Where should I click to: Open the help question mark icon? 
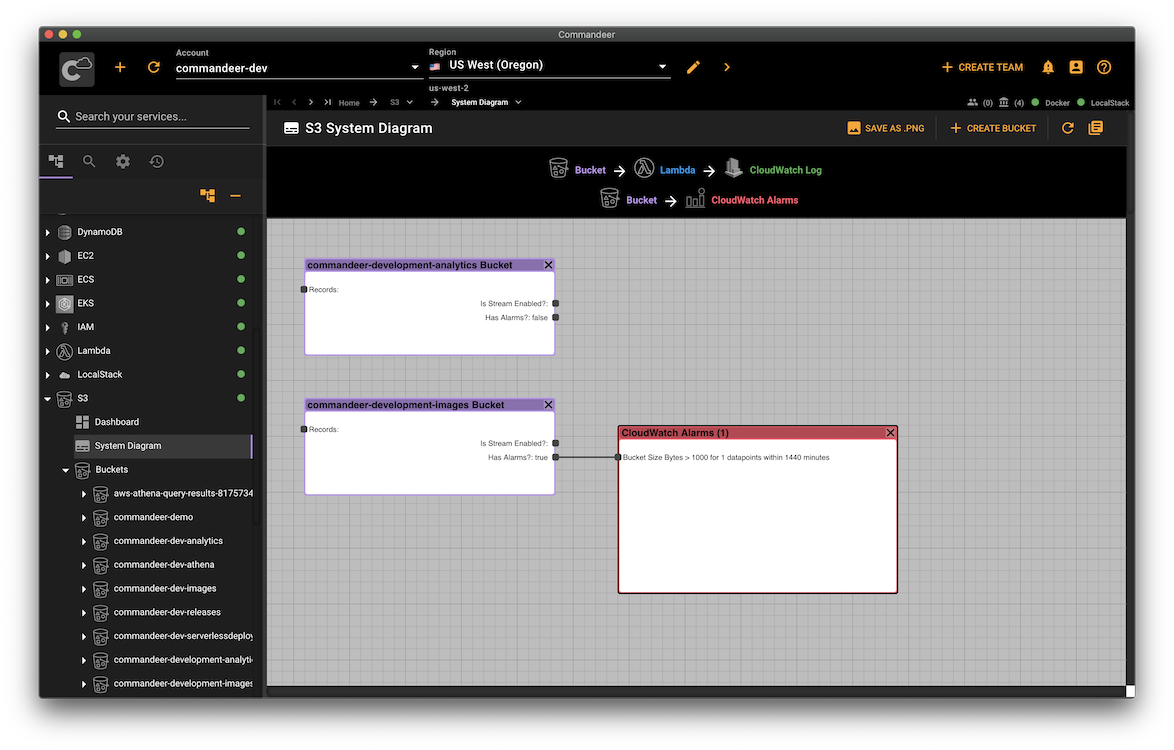(1104, 67)
